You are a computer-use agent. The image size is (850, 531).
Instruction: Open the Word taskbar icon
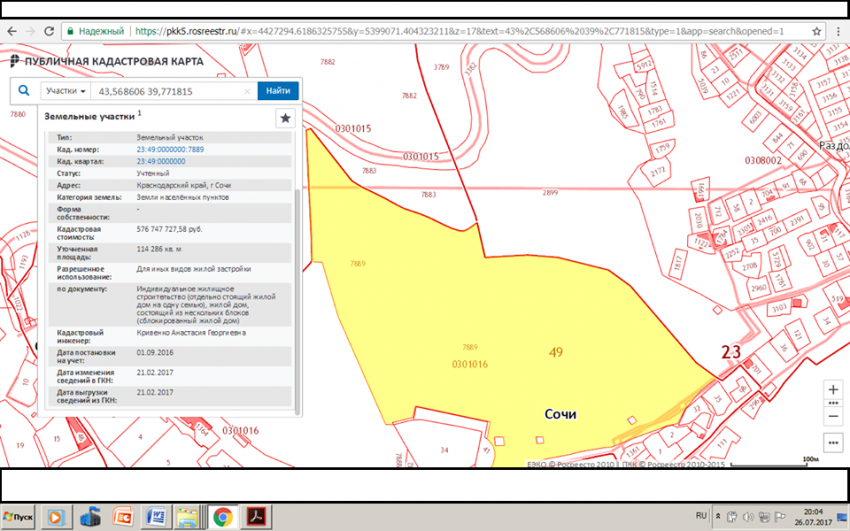pyautogui.click(x=156, y=517)
